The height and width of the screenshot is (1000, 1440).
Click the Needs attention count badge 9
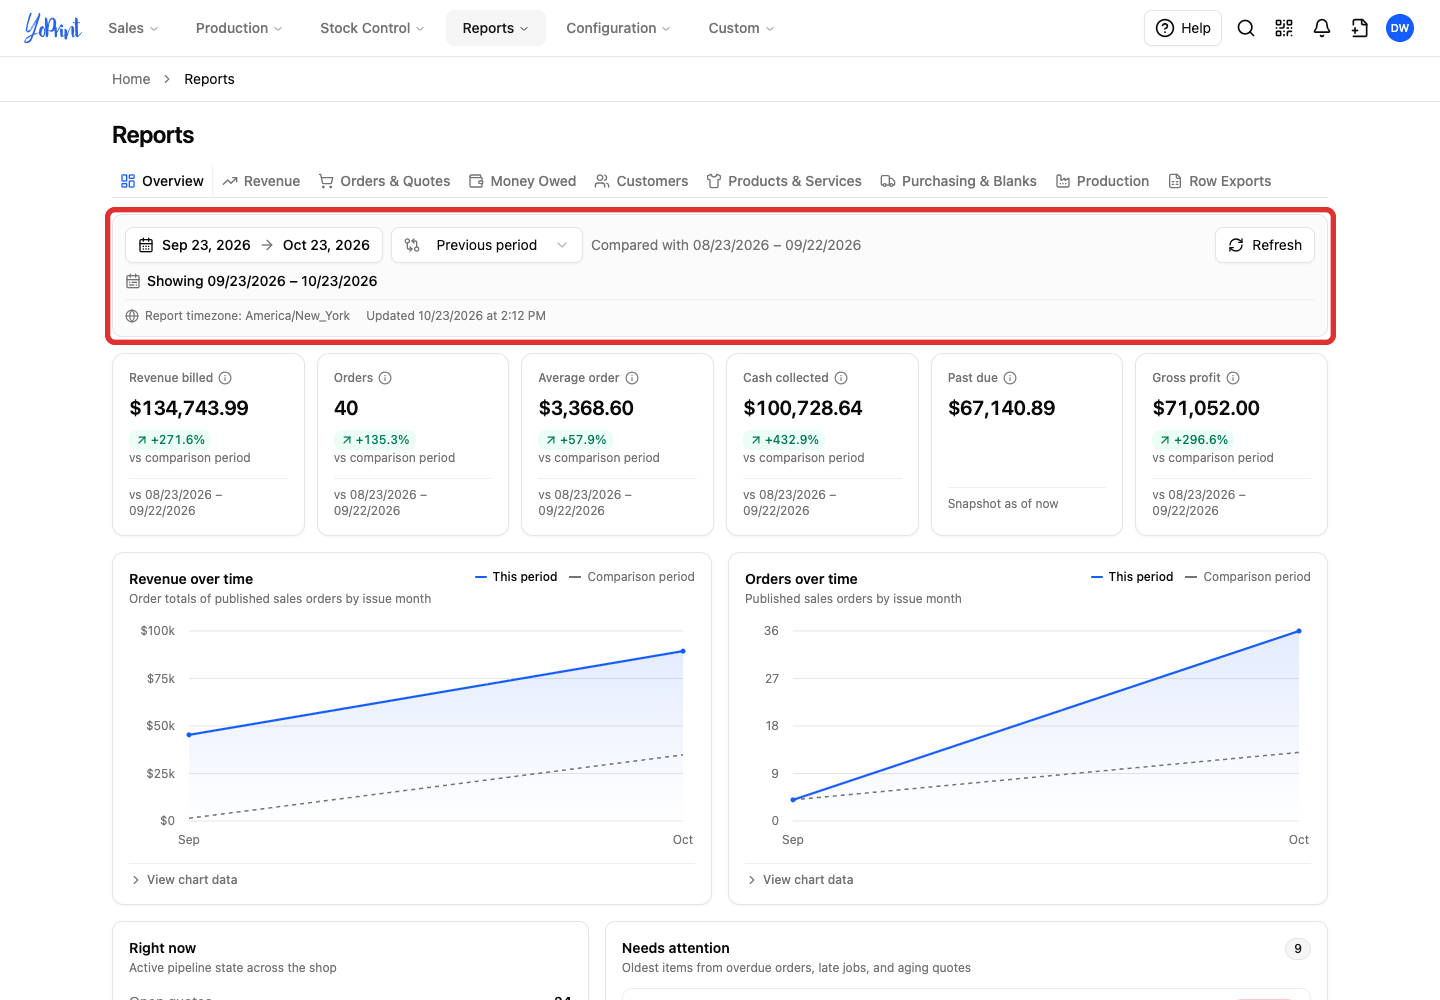click(1298, 949)
